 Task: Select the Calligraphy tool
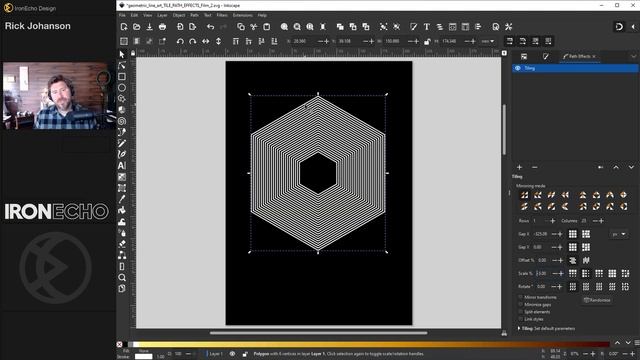(x=122, y=154)
